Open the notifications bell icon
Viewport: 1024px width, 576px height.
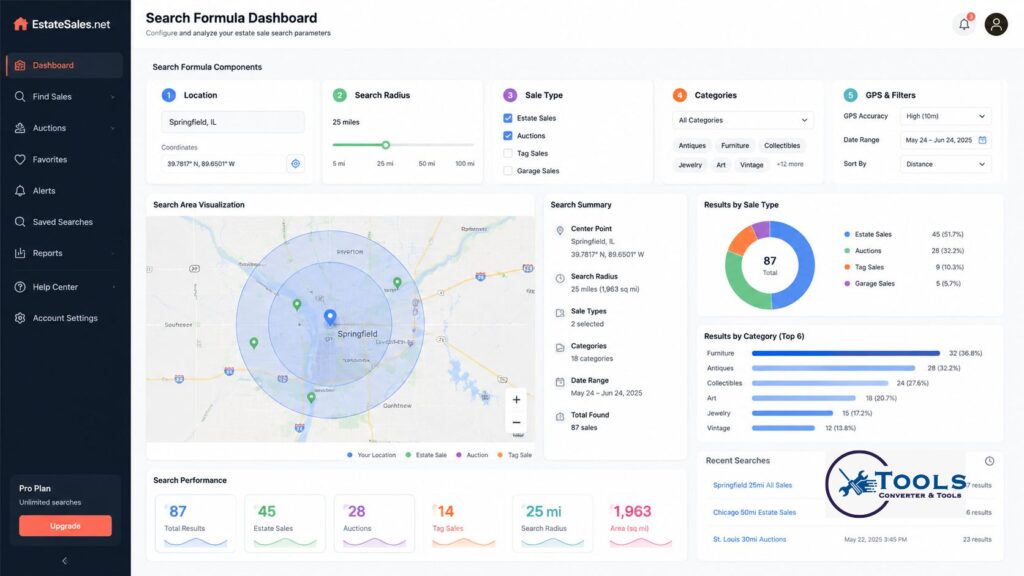click(x=964, y=25)
